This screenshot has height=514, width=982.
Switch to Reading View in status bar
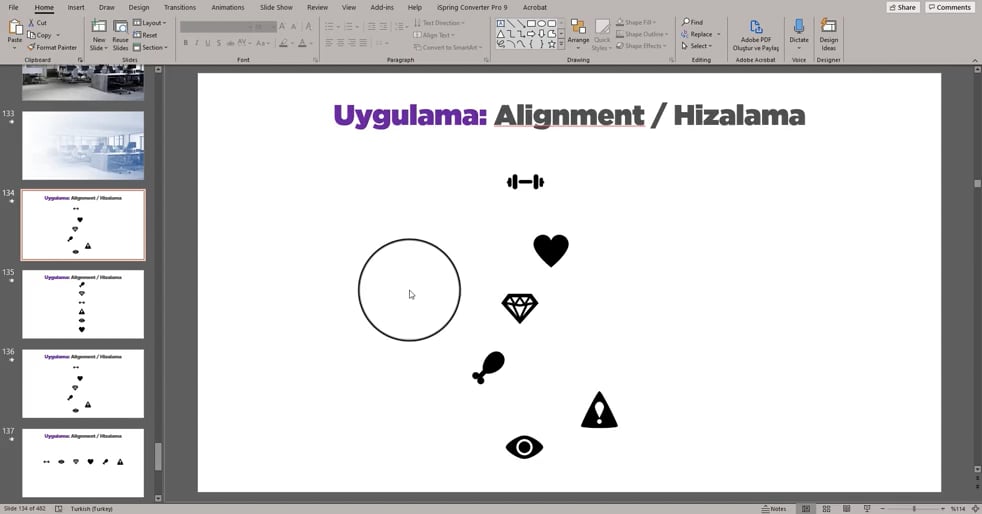(846, 509)
